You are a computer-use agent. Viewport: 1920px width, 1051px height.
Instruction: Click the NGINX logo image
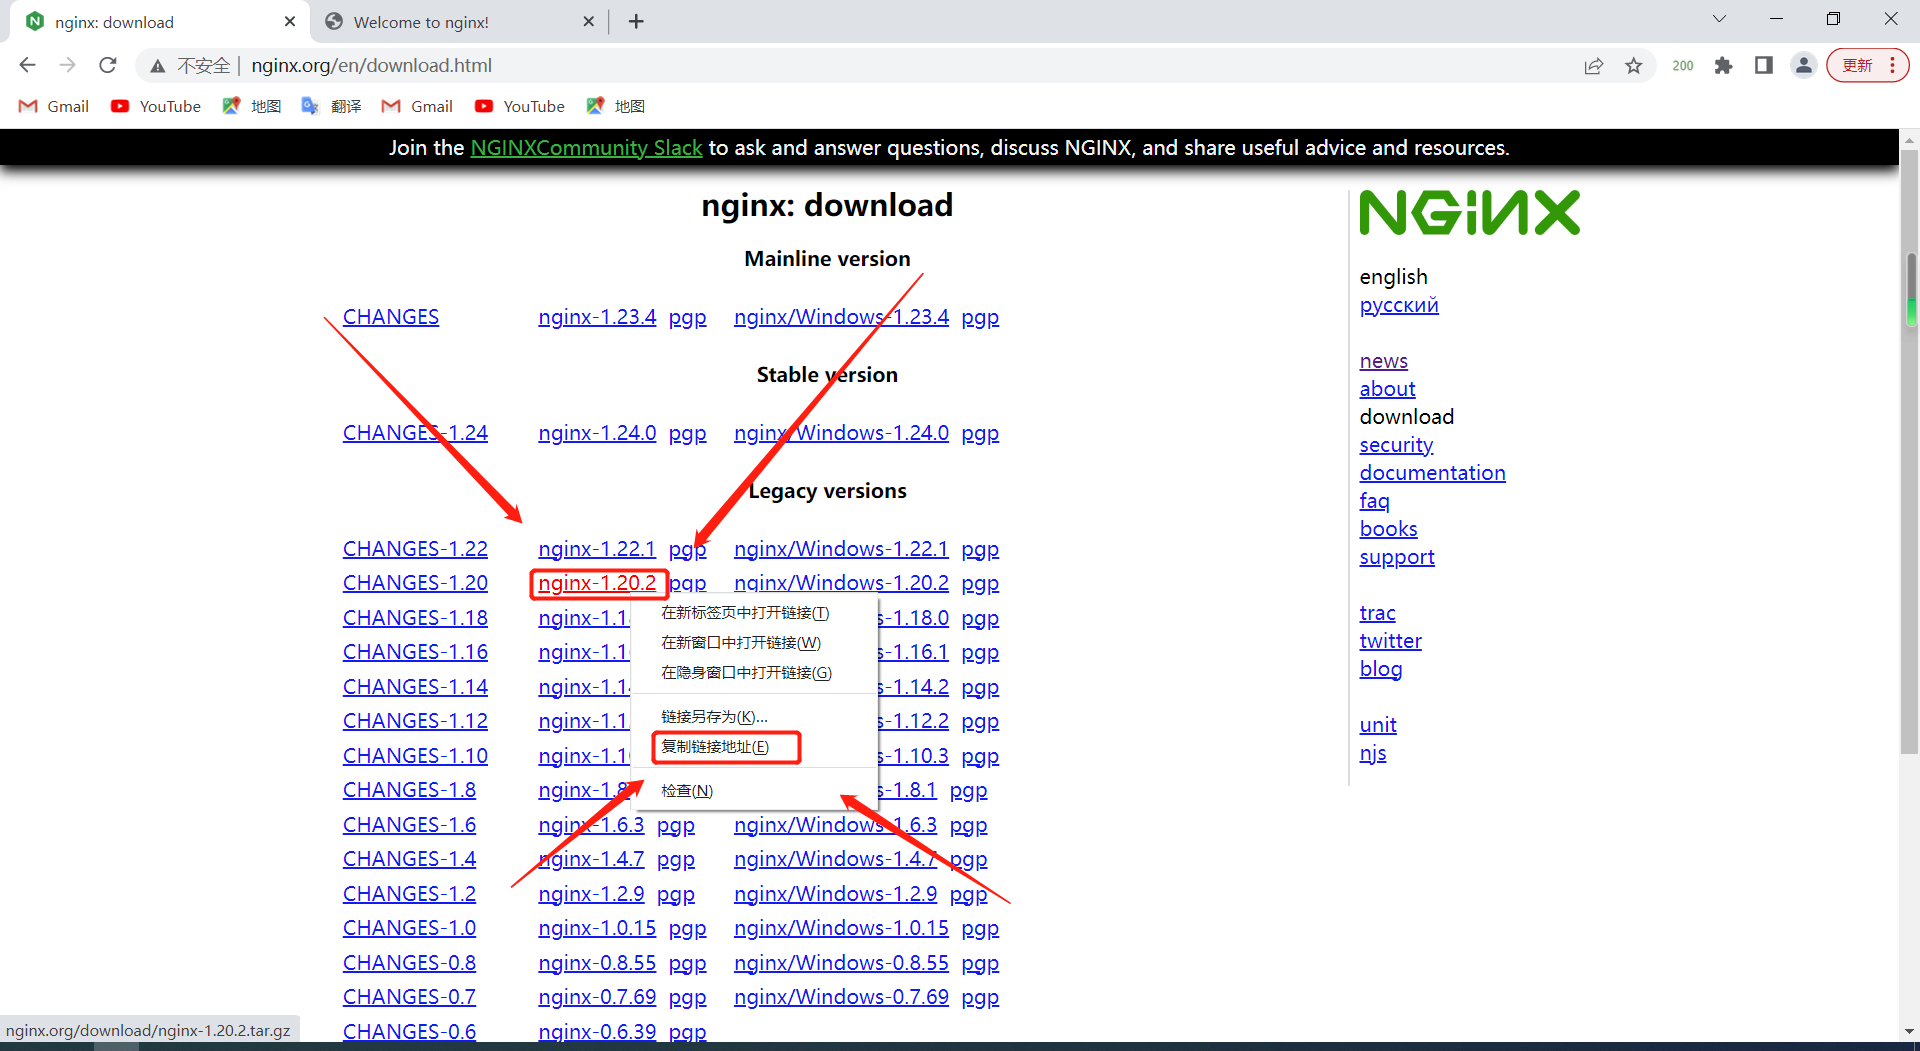(x=1469, y=213)
